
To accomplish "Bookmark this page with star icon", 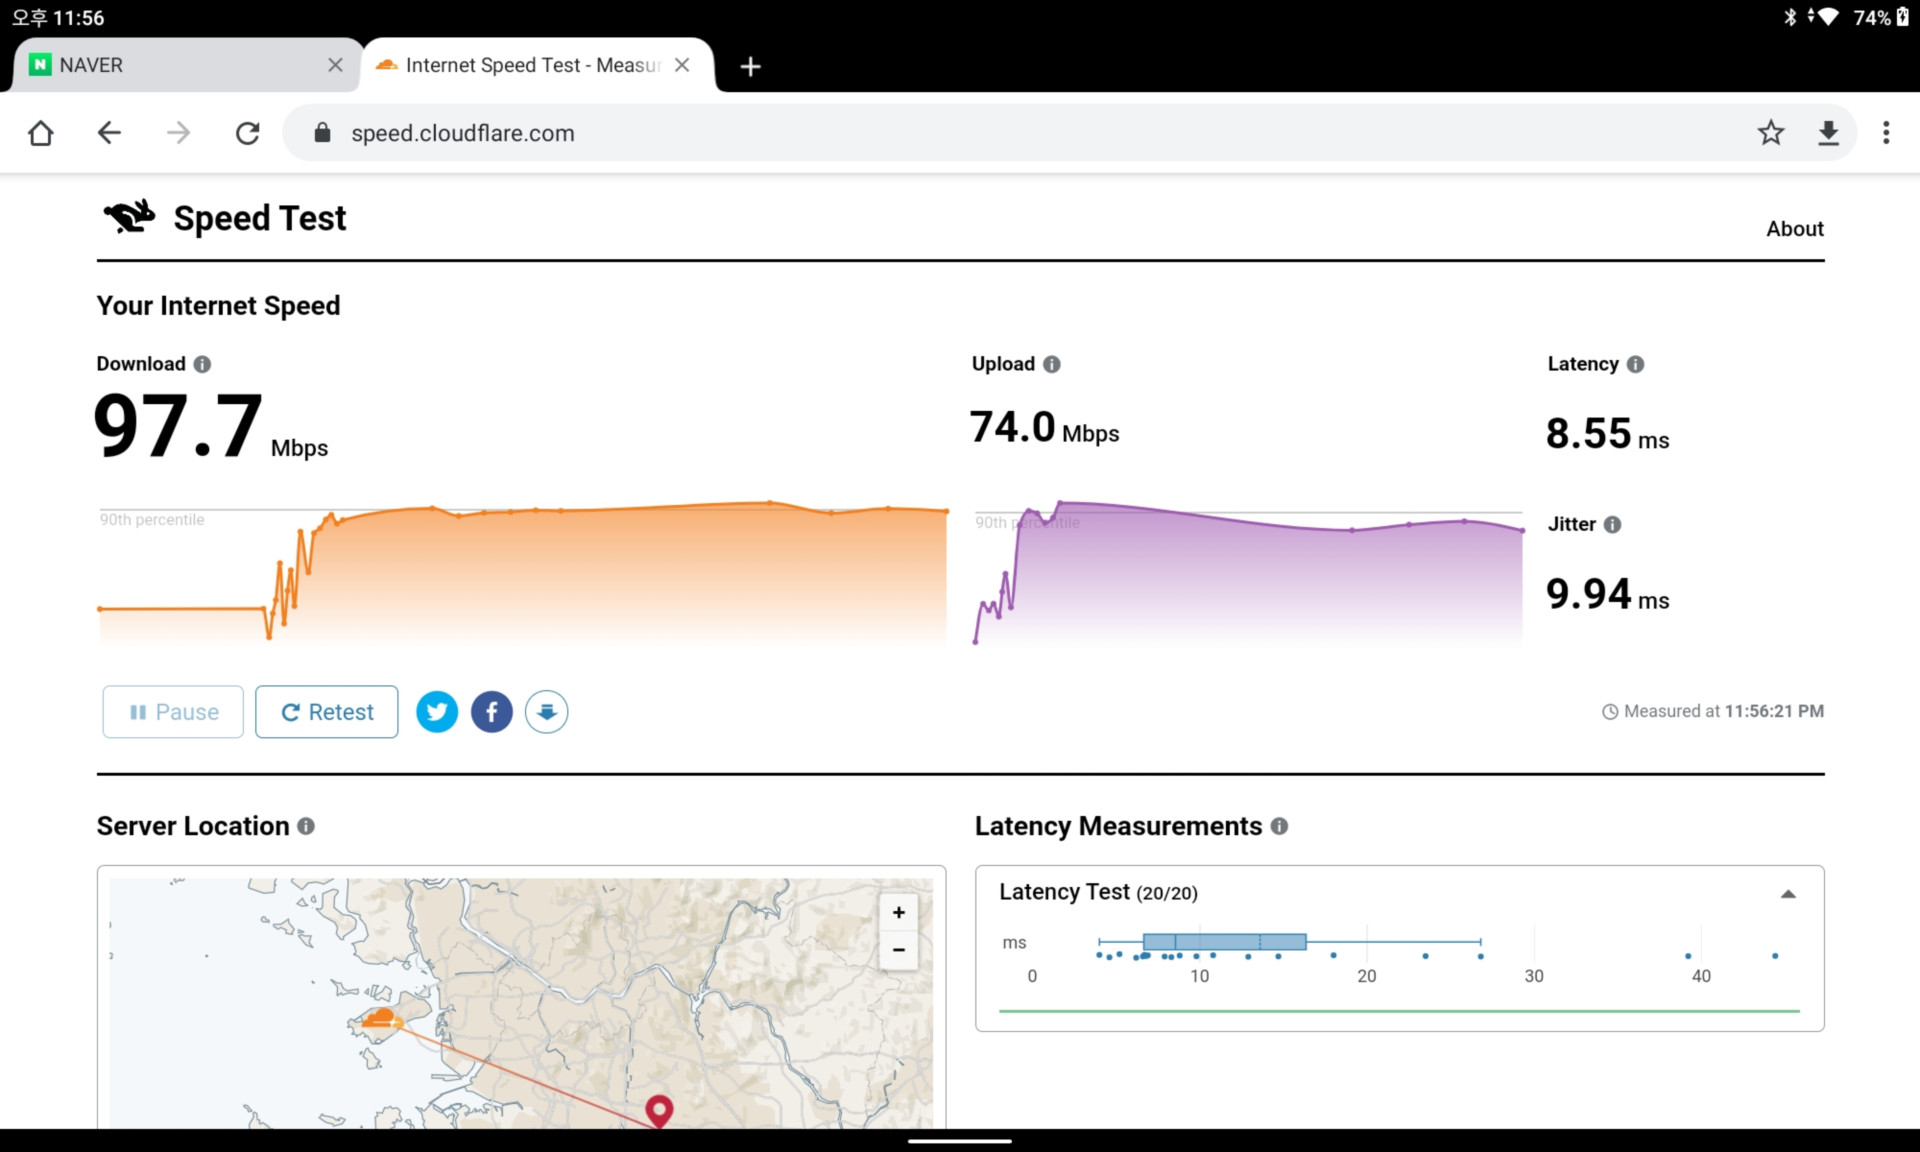I will coord(1770,133).
